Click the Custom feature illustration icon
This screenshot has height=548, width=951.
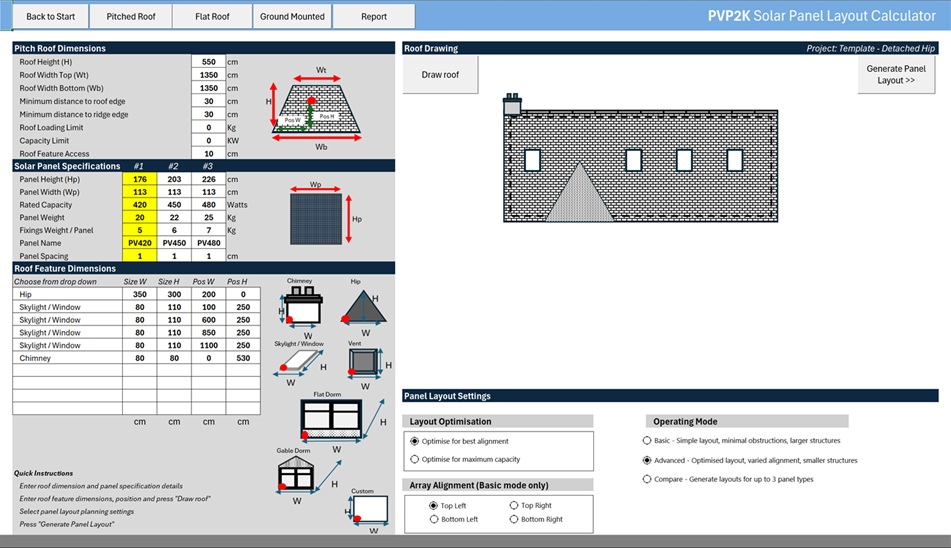[369, 509]
